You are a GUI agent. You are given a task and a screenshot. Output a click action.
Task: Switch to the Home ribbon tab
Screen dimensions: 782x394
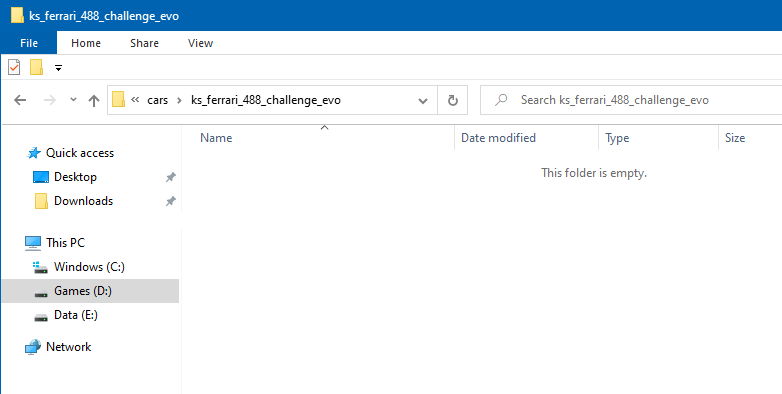86,43
